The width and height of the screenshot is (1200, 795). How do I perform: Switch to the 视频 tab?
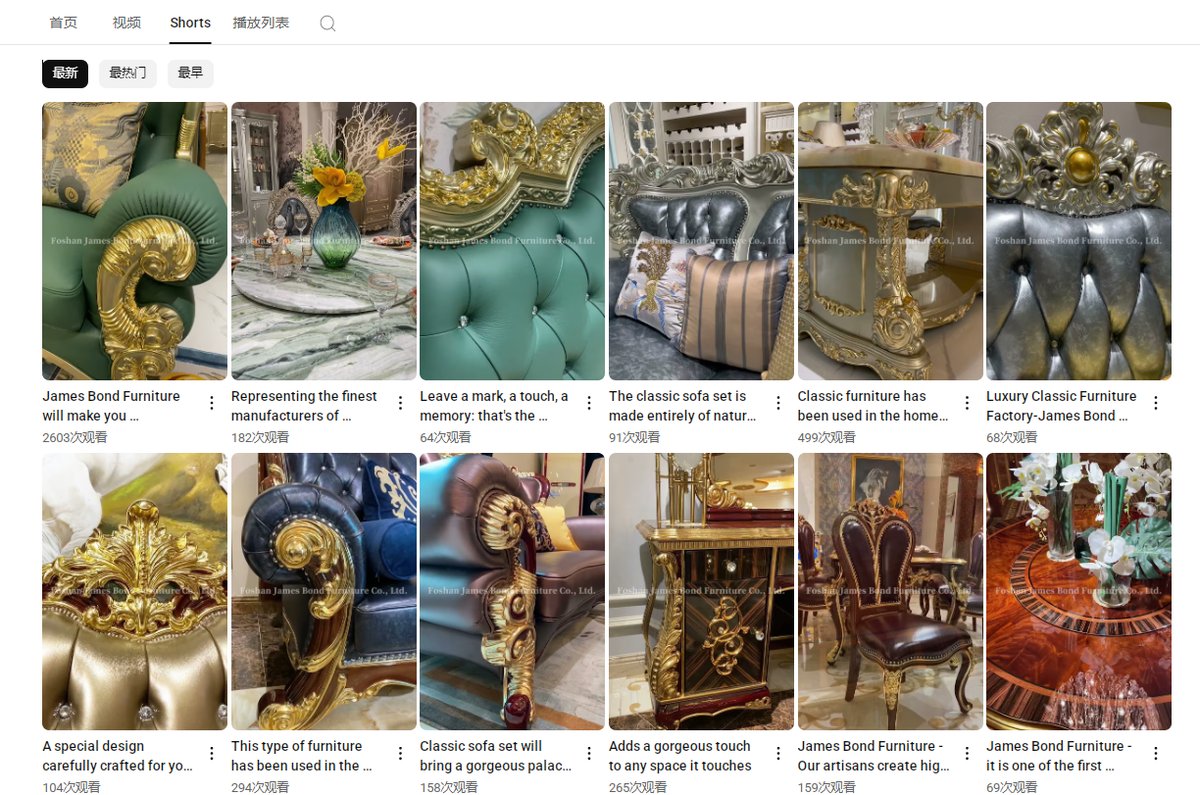tap(127, 22)
